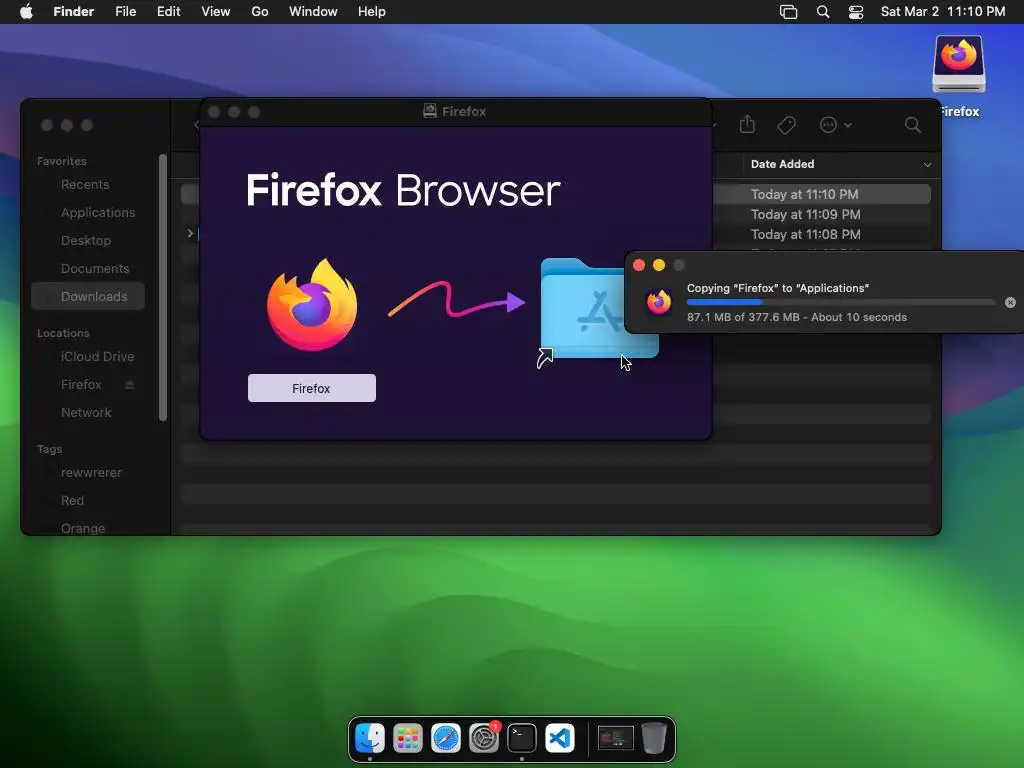
Task: Open Control Center in menu bar
Action: point(856,12)
